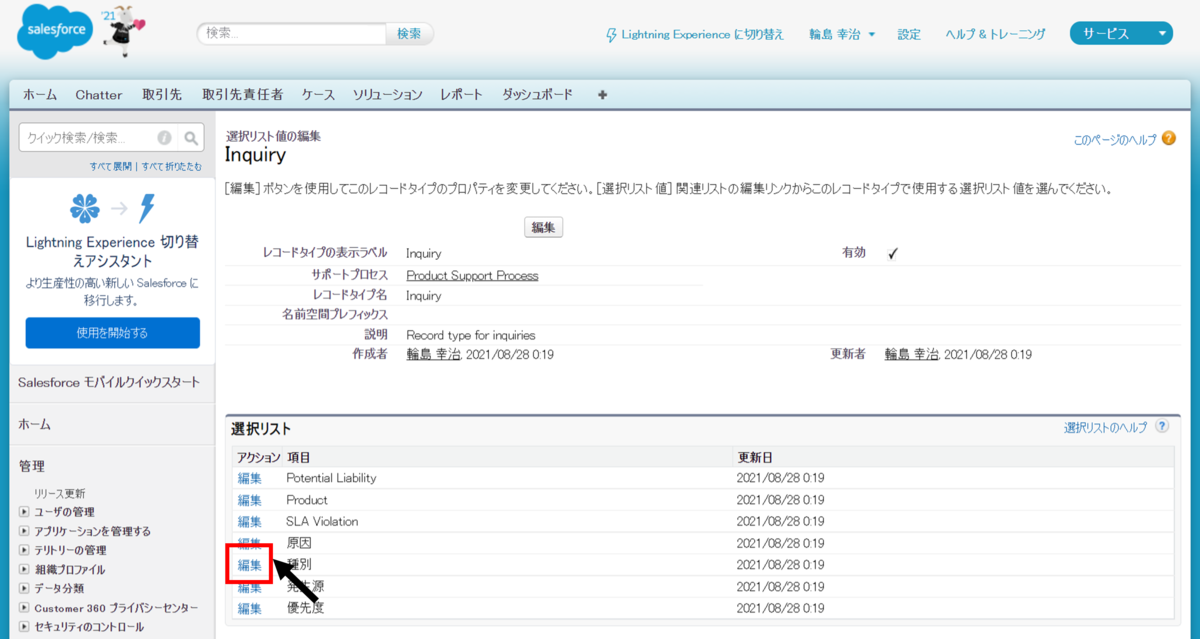Click the 使用を開始する button
Screen dimensions: 1200x639
pos(112,333)
